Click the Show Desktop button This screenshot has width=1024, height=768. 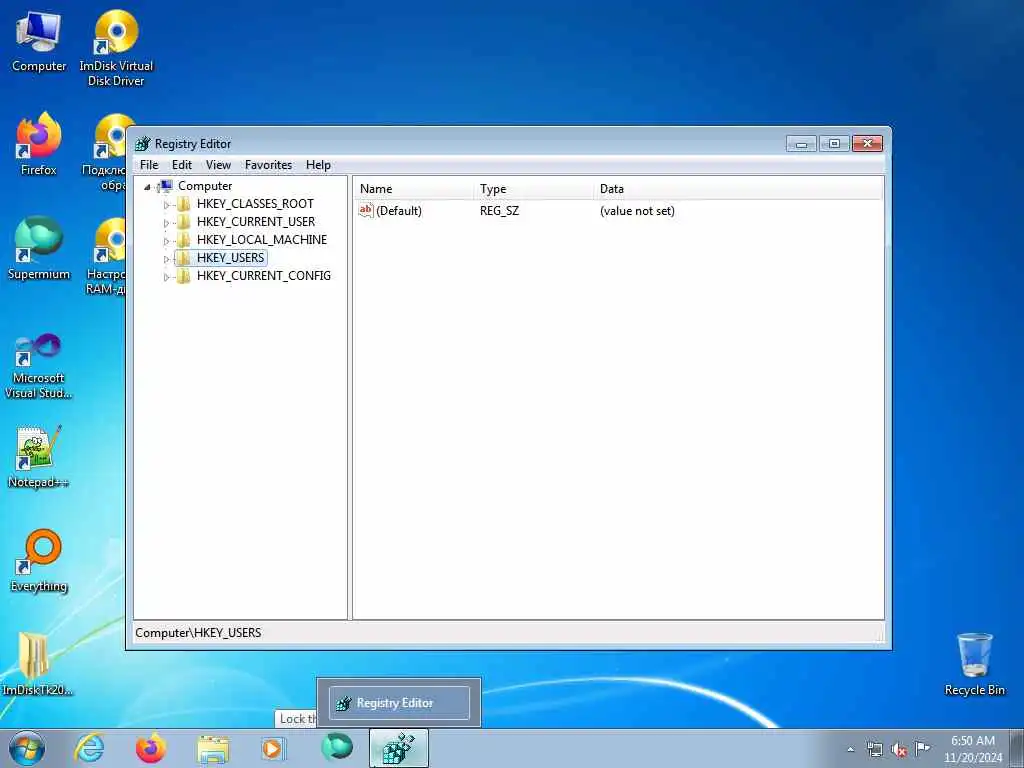[x=1017, y=749]
